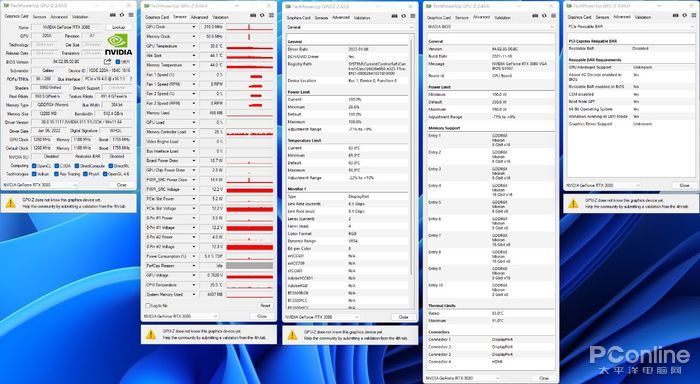The height and width of the screenshot is (384, 700).
Task: Enable the Log to file checkbox
Action: (148, 305)
